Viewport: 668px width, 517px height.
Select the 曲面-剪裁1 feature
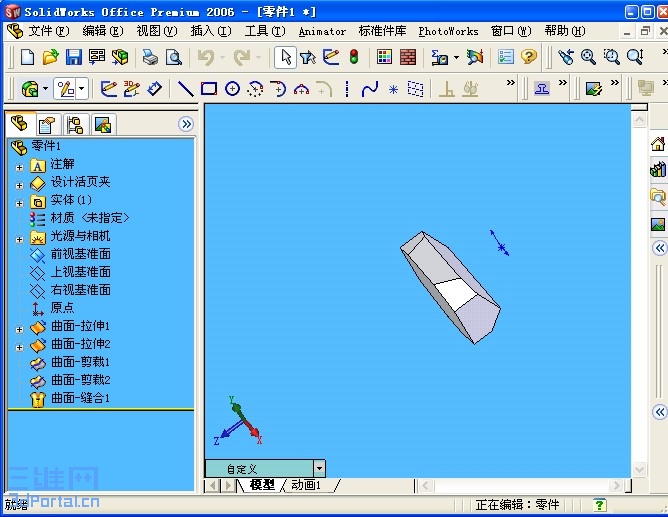[x=81, y=362]
